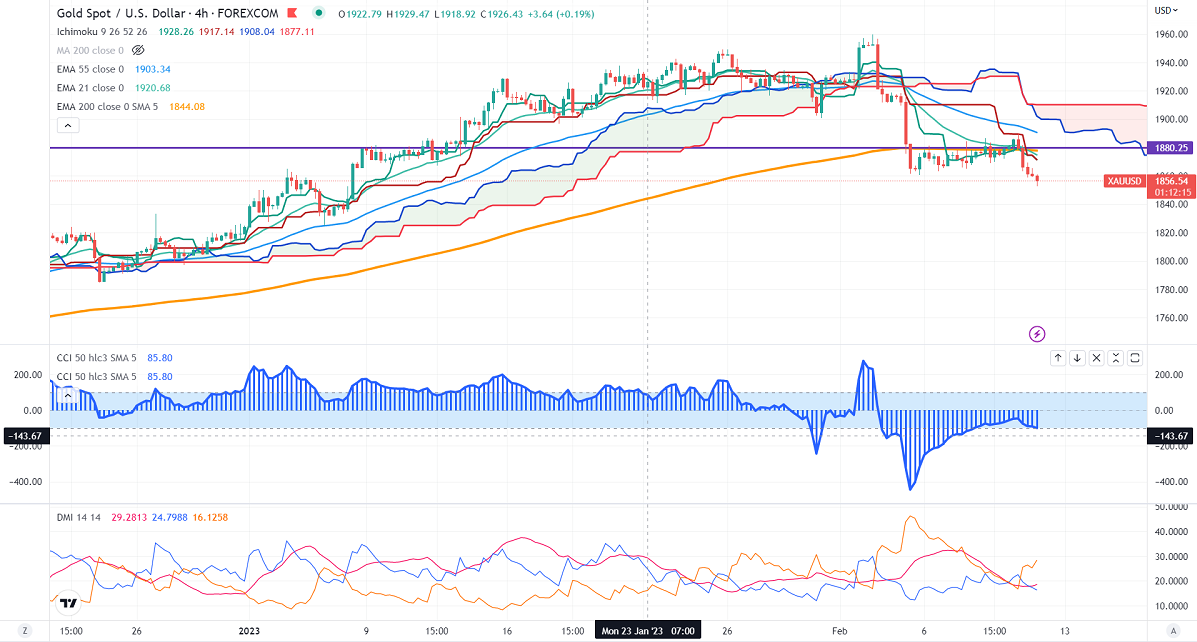Screen dimensions: 1197x642
Task: Click the TradingView logo on chart
Action: tap(69, 603)
